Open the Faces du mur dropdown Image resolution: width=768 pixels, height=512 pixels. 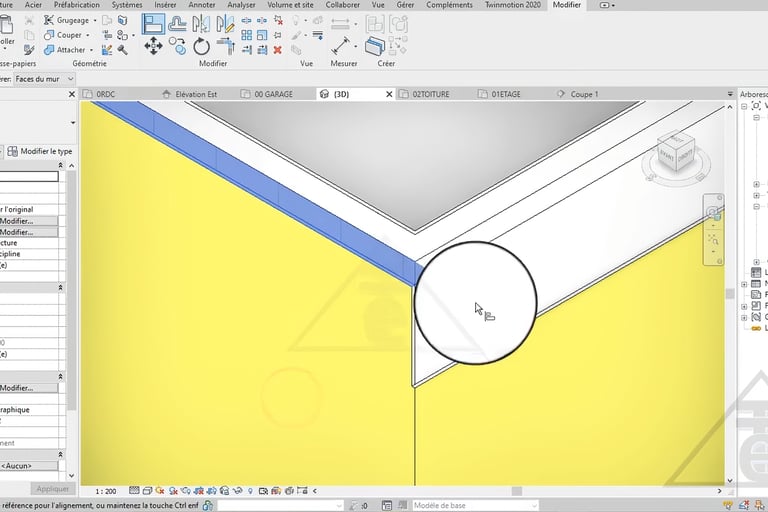pos(44,79)
